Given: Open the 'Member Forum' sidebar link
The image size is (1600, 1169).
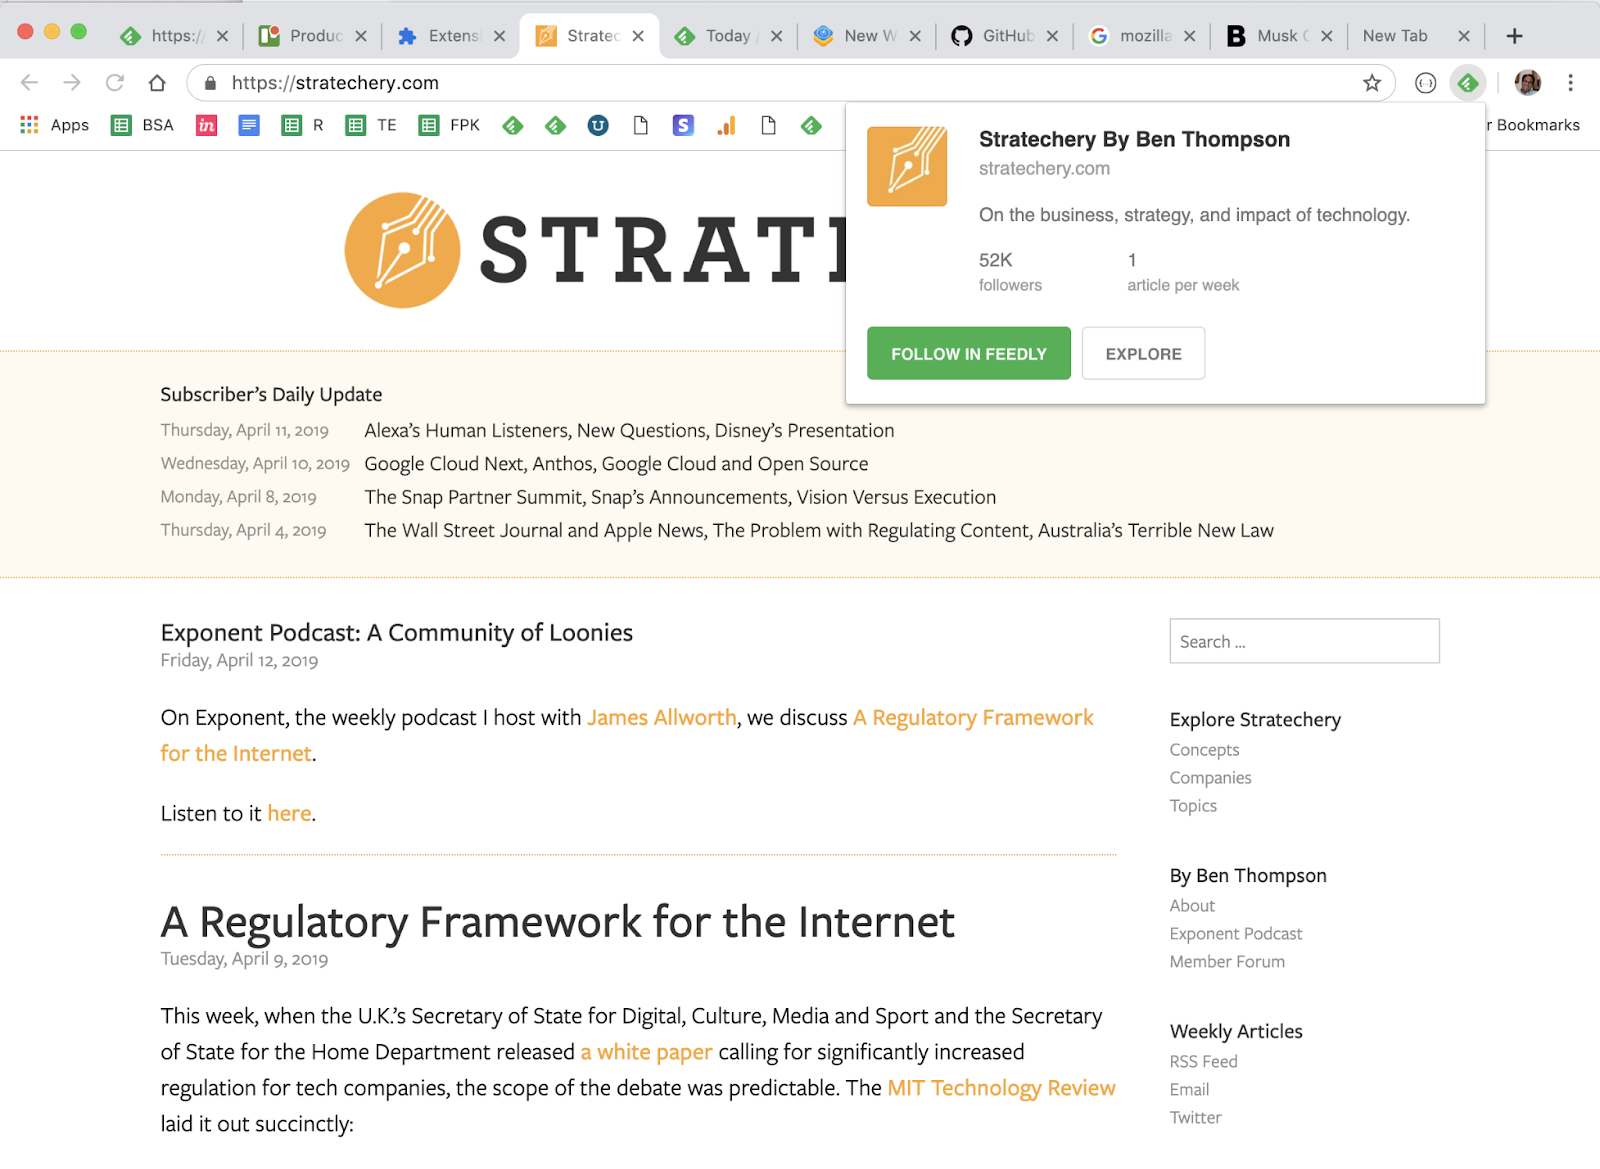Looking at the screenshot, I should click(x=1227, y=962).
